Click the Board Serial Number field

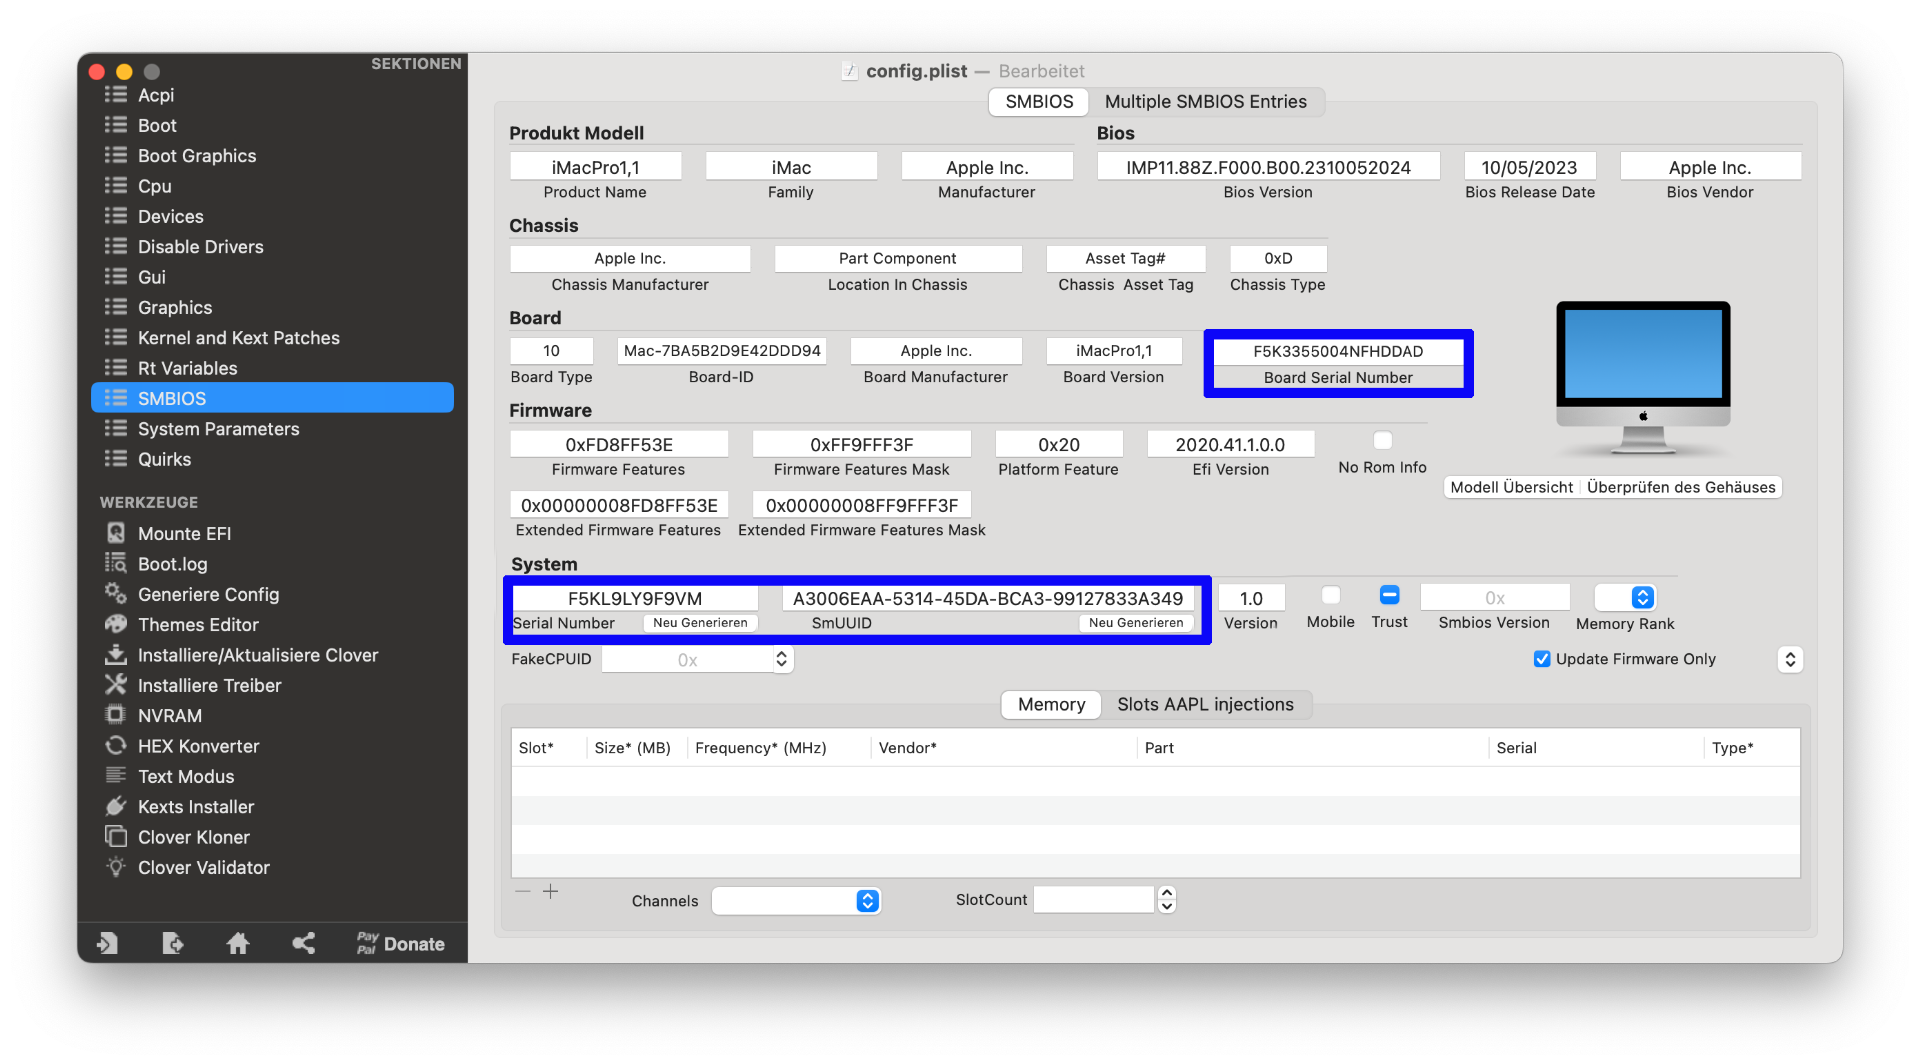tap(1338, 351)
